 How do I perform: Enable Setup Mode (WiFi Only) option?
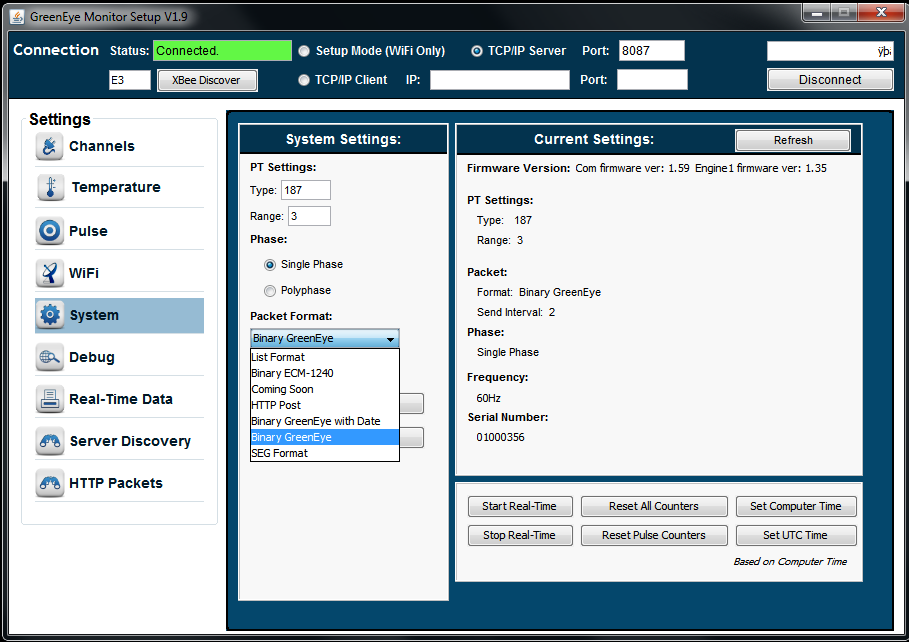click(x=304, y=51)
